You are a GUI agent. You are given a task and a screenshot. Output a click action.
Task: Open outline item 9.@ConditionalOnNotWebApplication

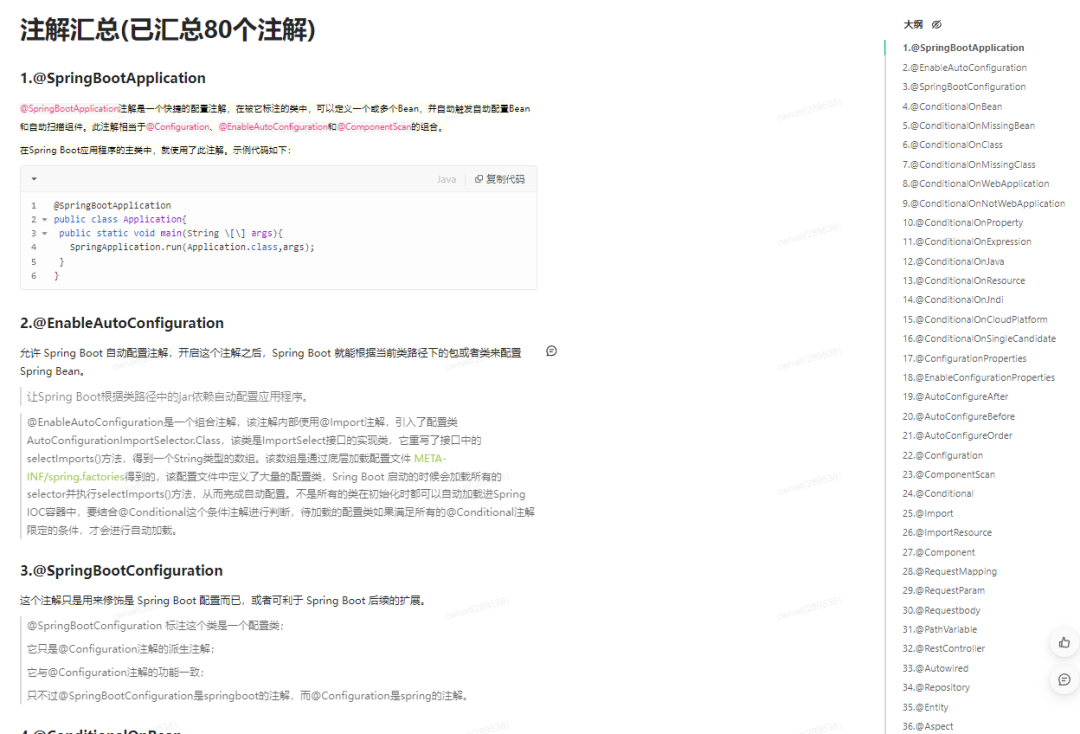tap(984, 204)
